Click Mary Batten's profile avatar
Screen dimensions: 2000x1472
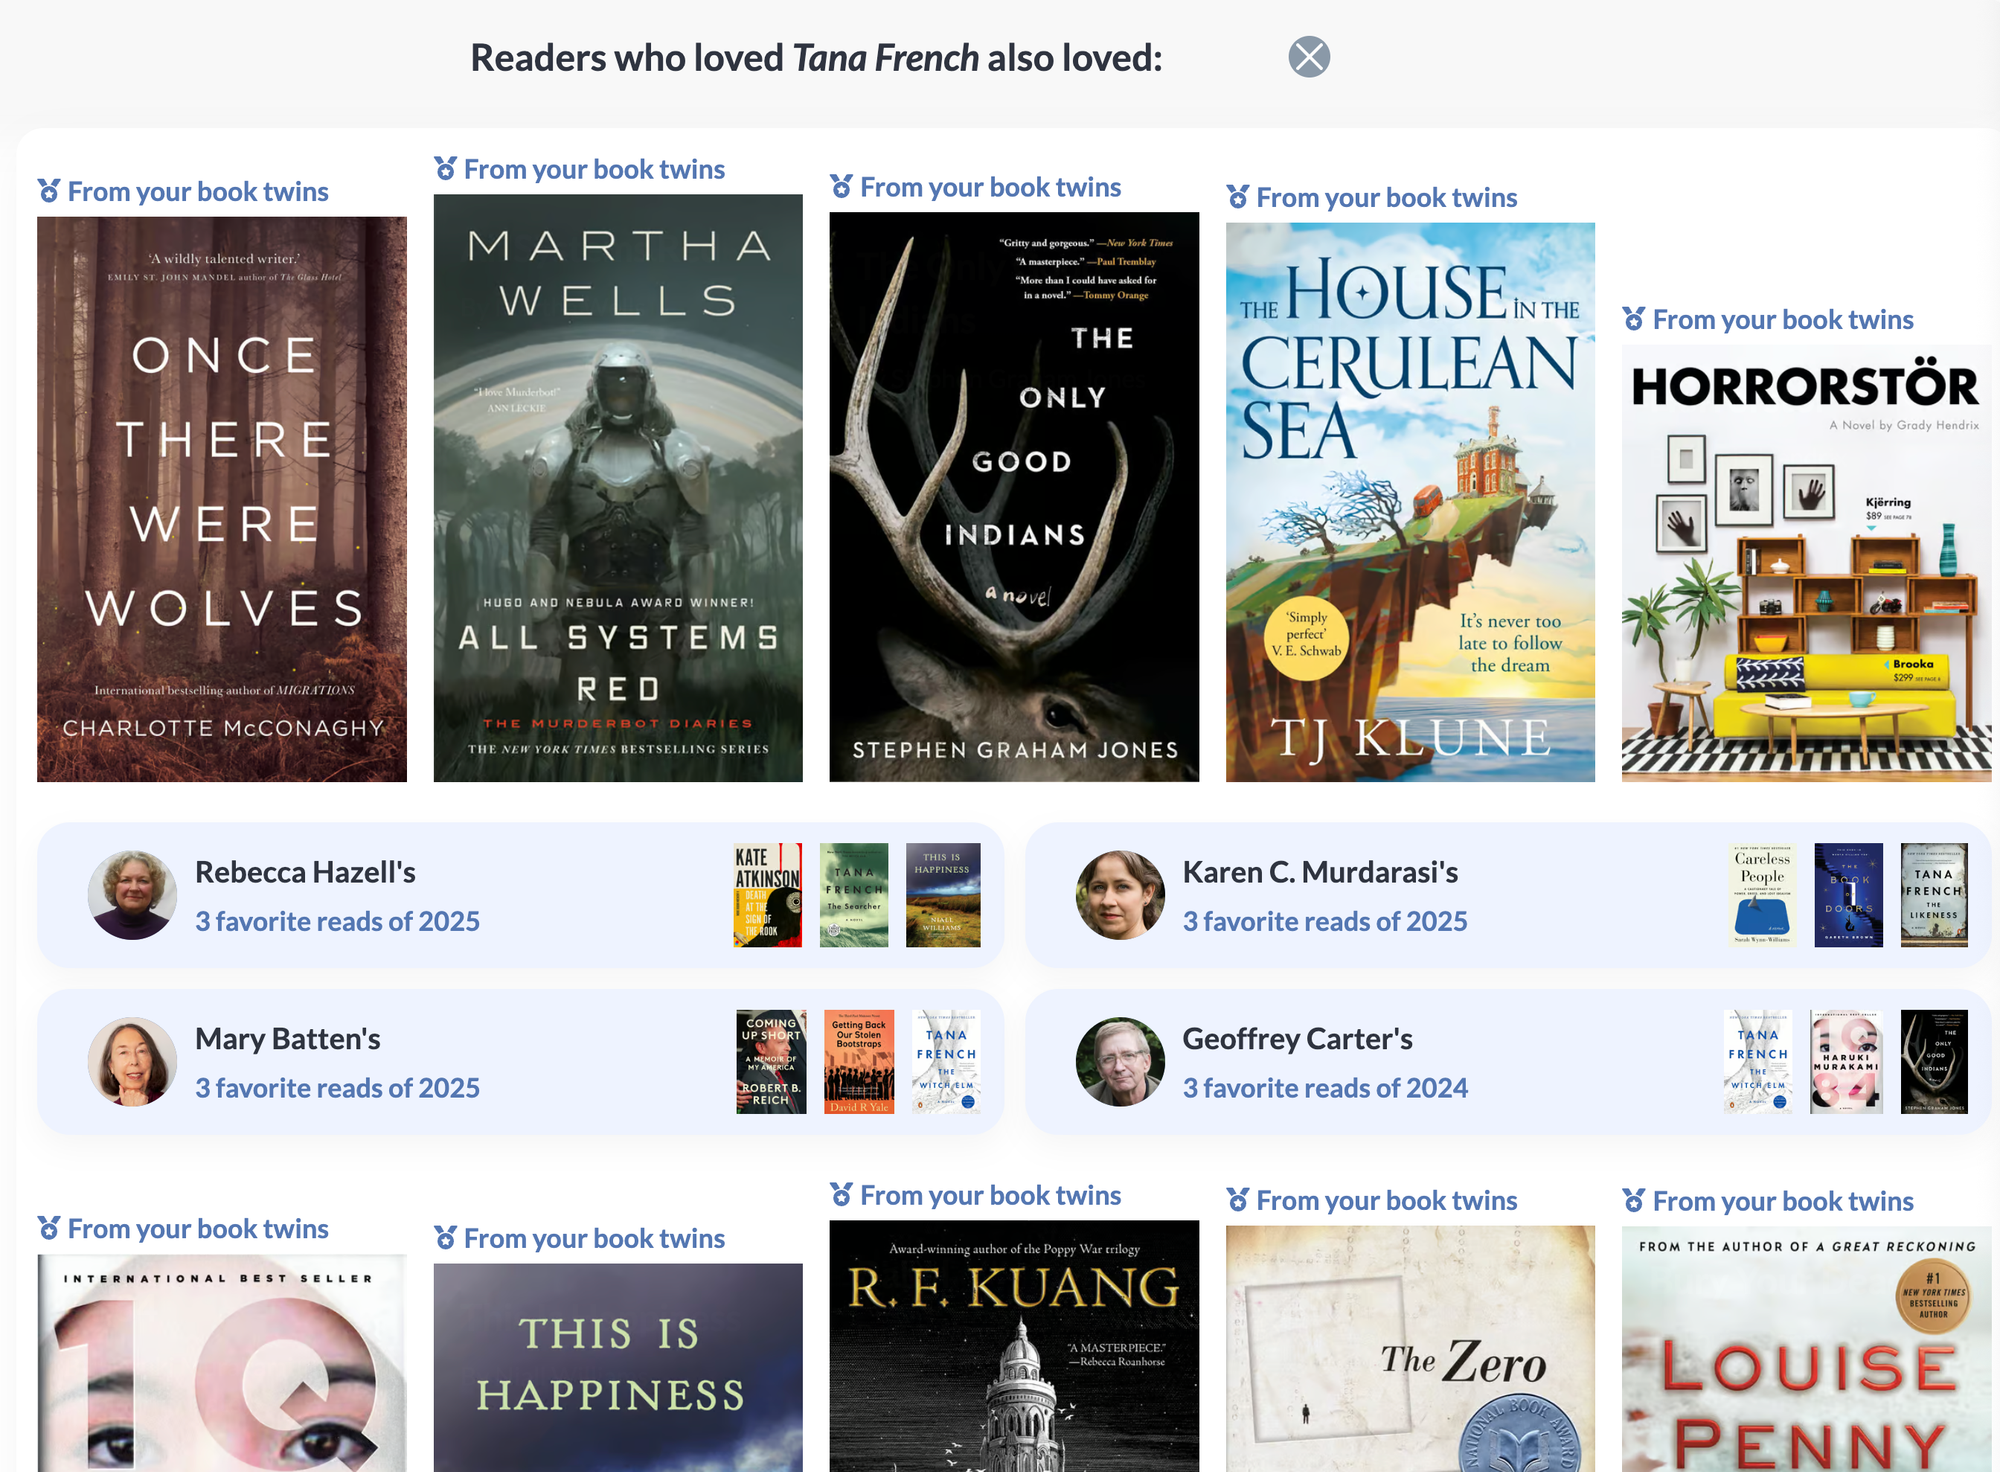pos(132,1061)
